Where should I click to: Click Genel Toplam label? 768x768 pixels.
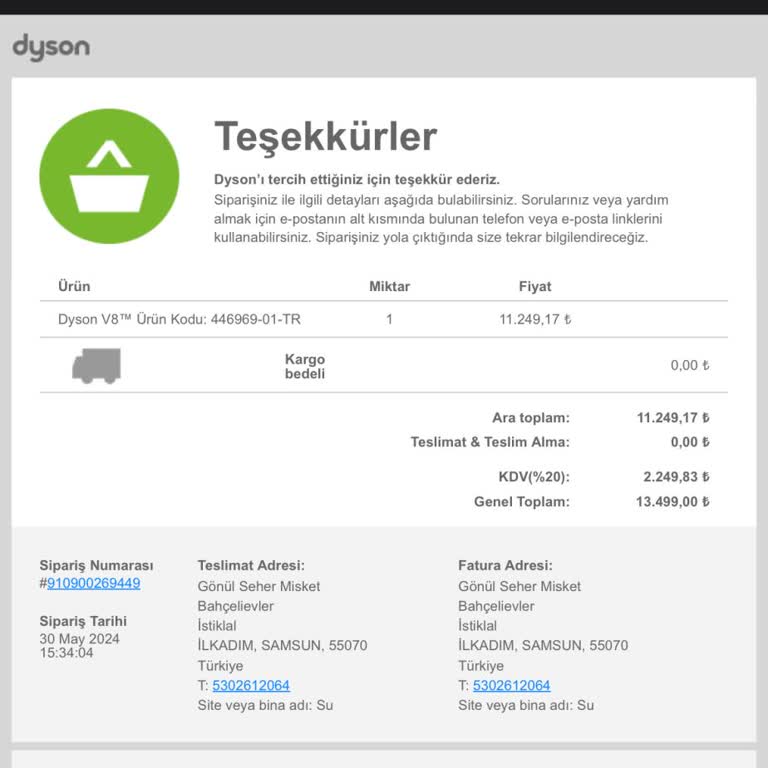(522, 502)
